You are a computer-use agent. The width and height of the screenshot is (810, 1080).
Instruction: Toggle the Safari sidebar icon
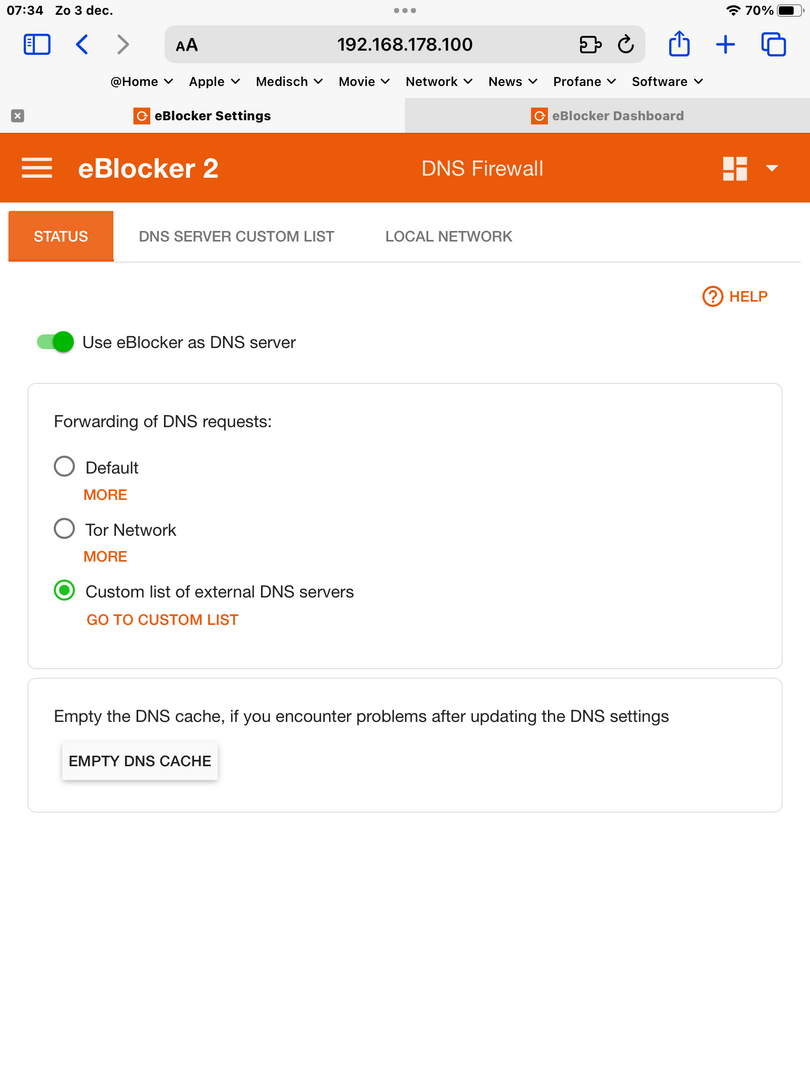coord(37,44)
